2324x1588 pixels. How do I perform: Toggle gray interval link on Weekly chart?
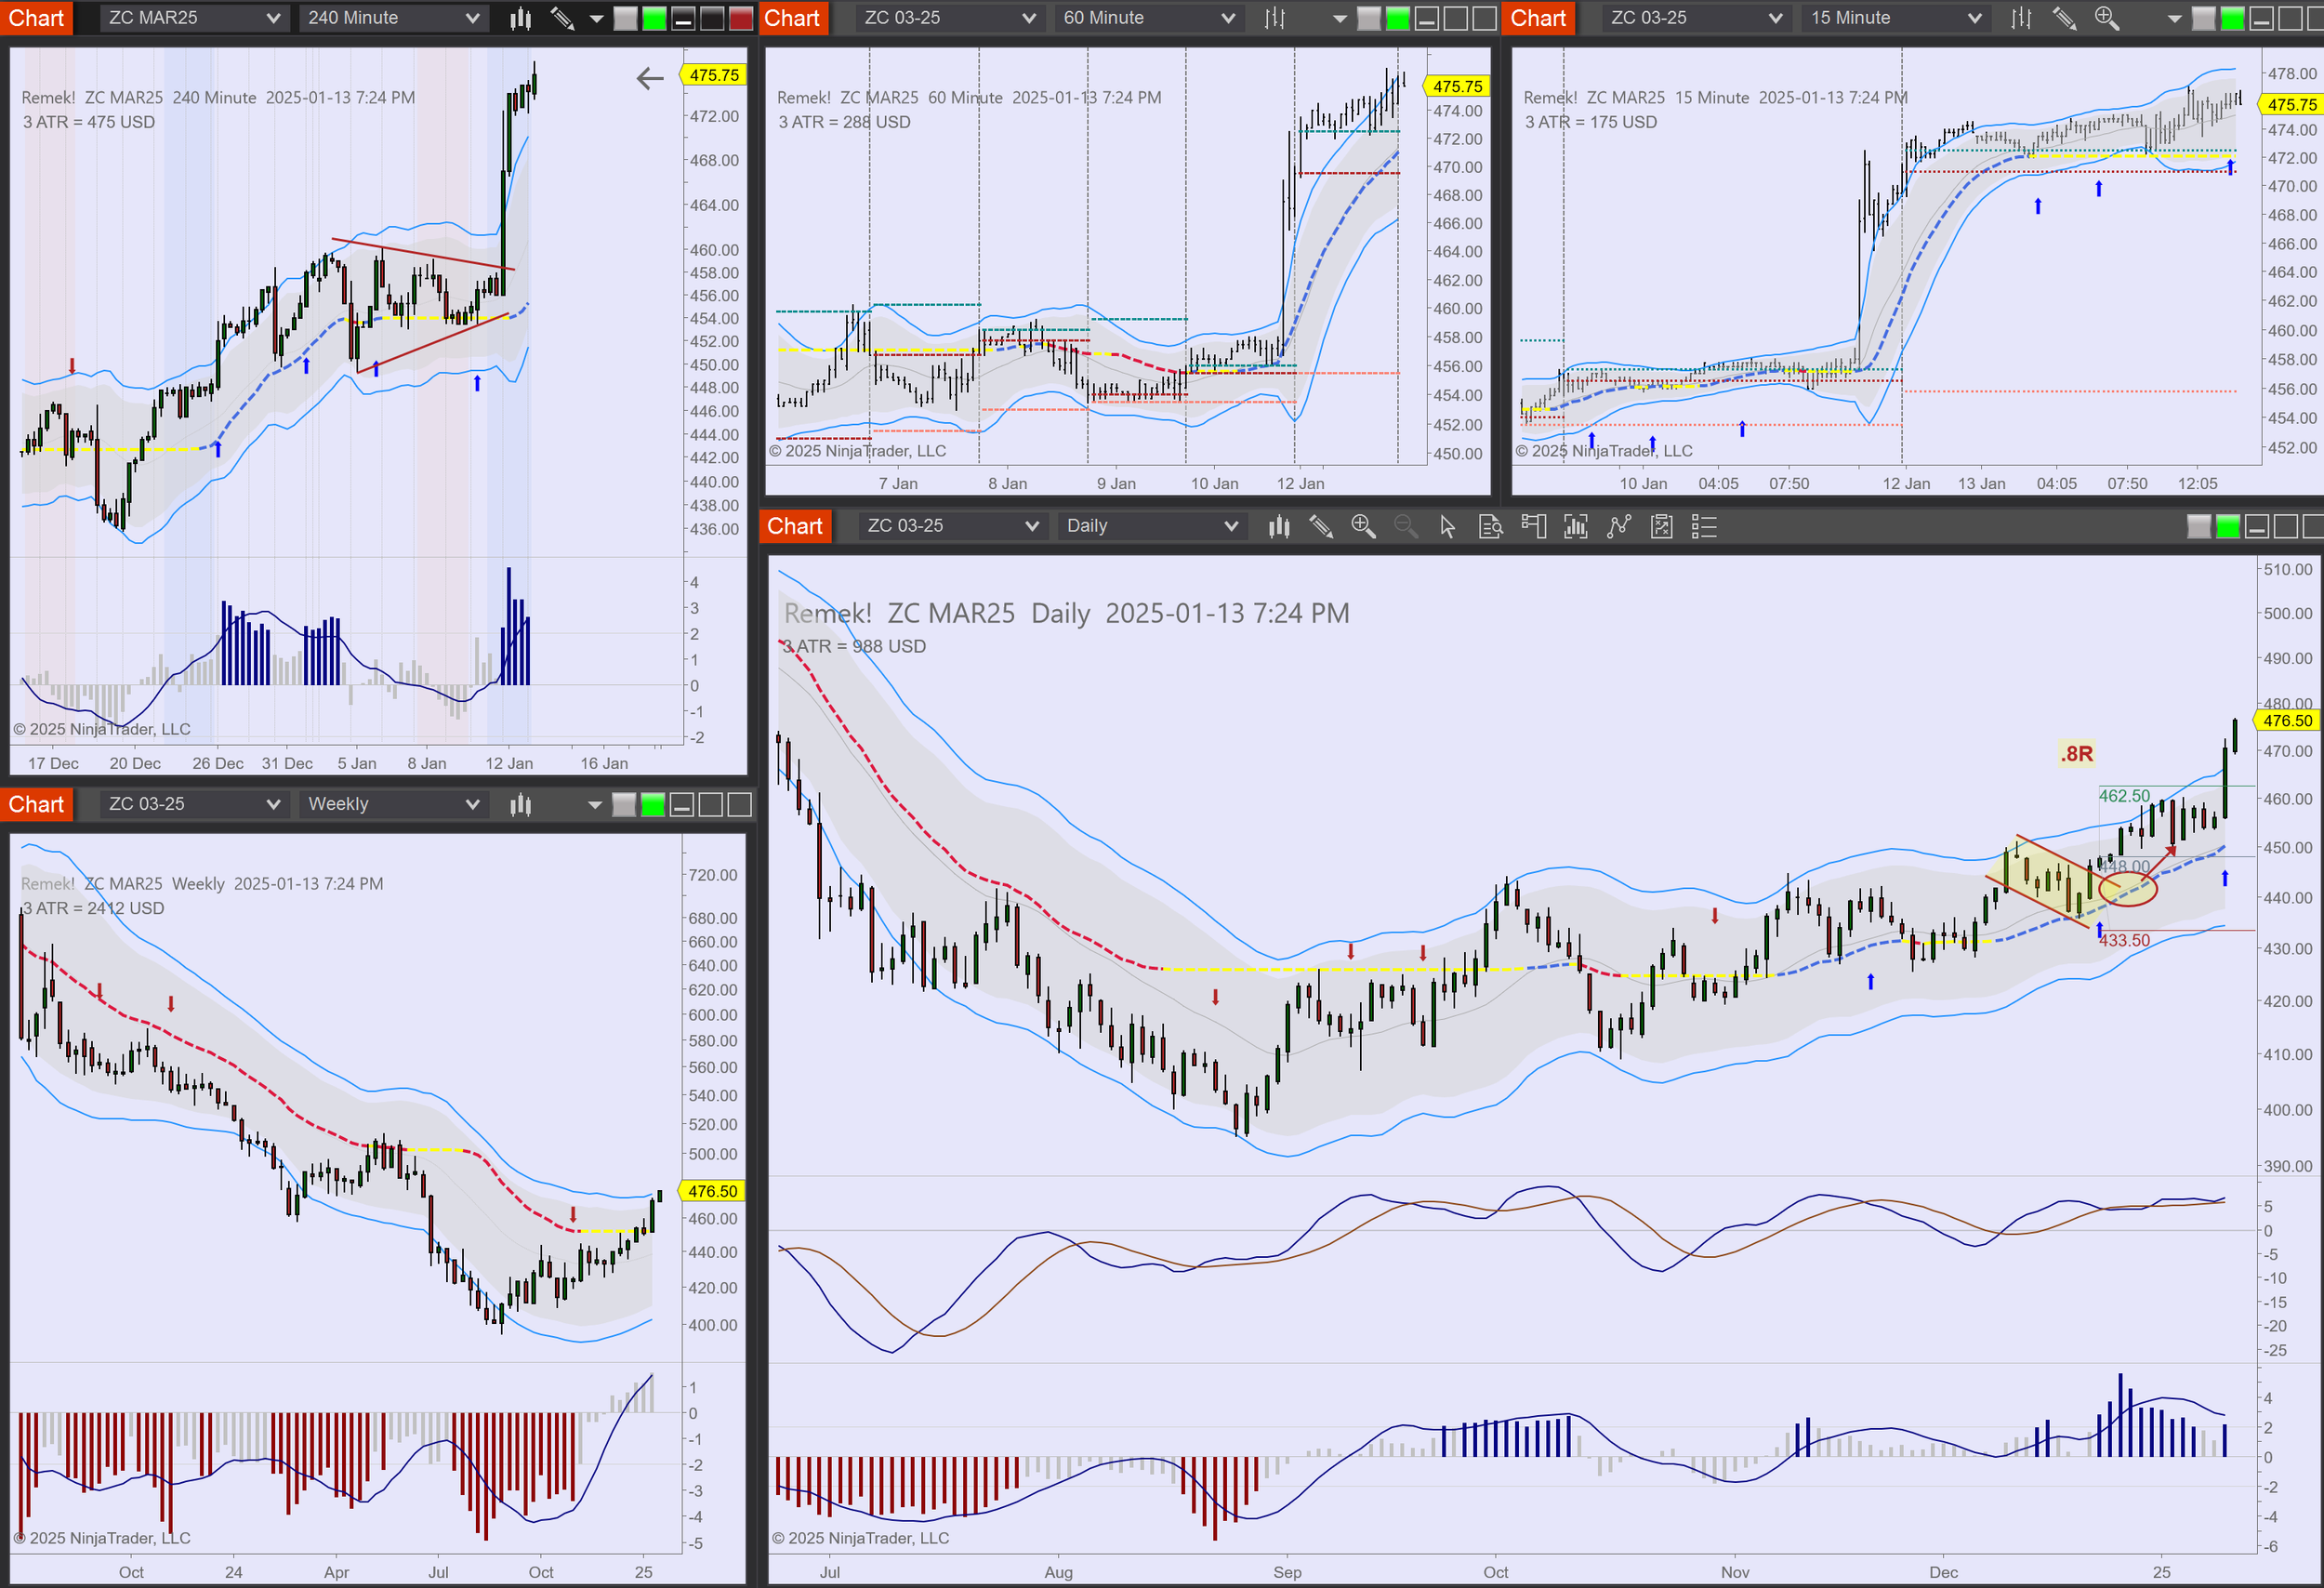point(624,804)
